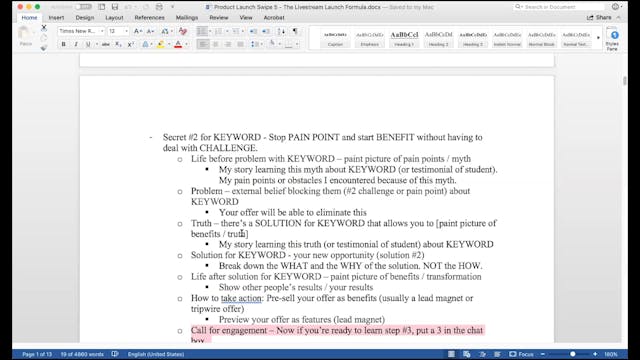The image size is (640, 360).
Task: Open the References tab
Action: (149, 18)
